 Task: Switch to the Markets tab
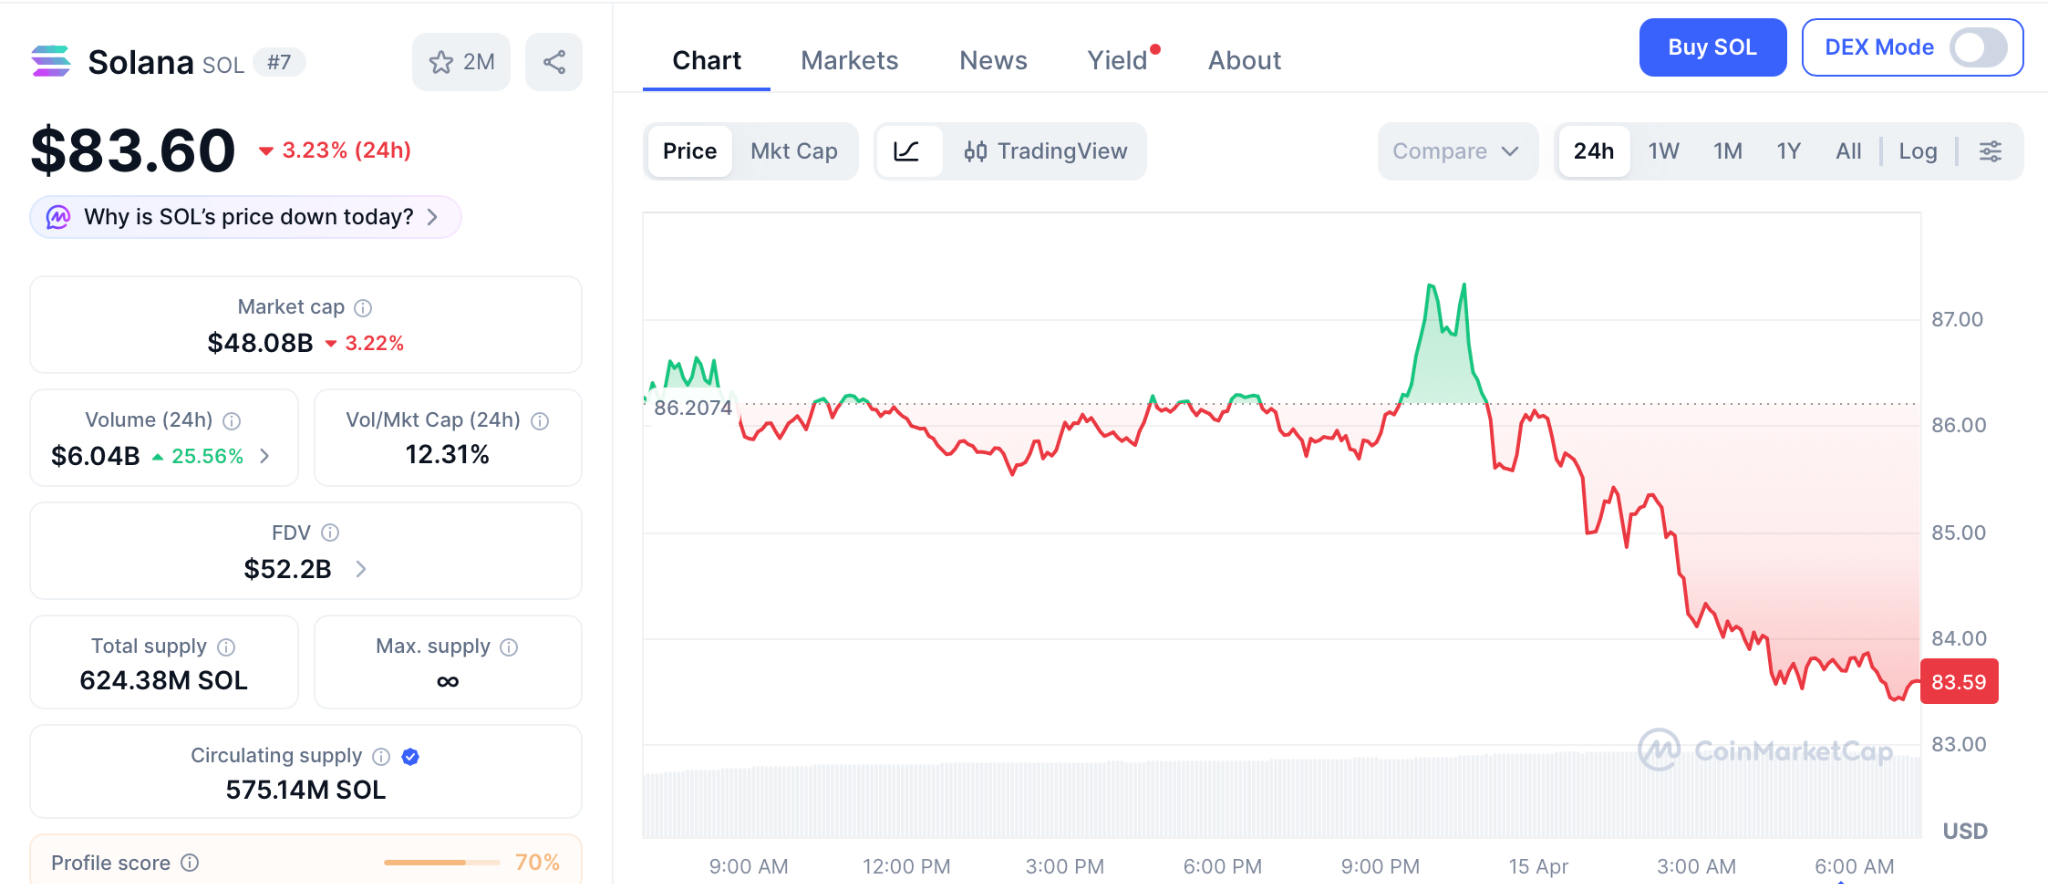pos(849,61)
